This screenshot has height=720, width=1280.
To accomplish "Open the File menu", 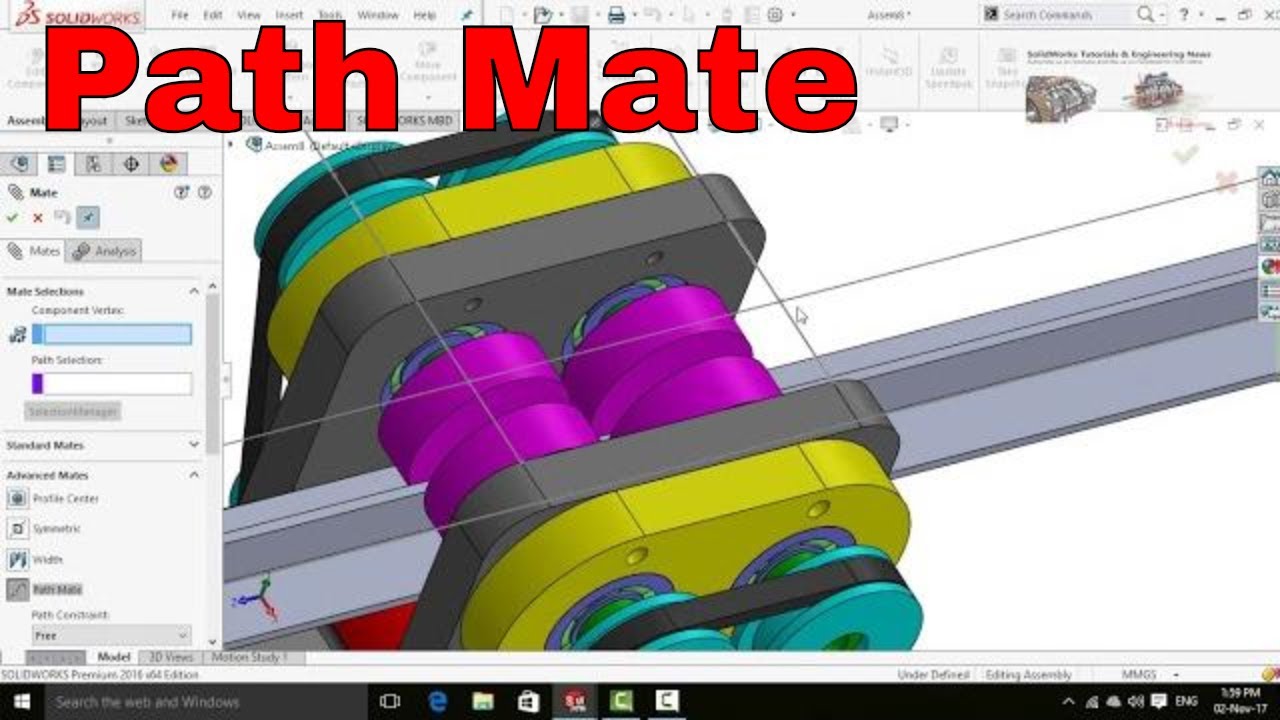I will point(180,15).
